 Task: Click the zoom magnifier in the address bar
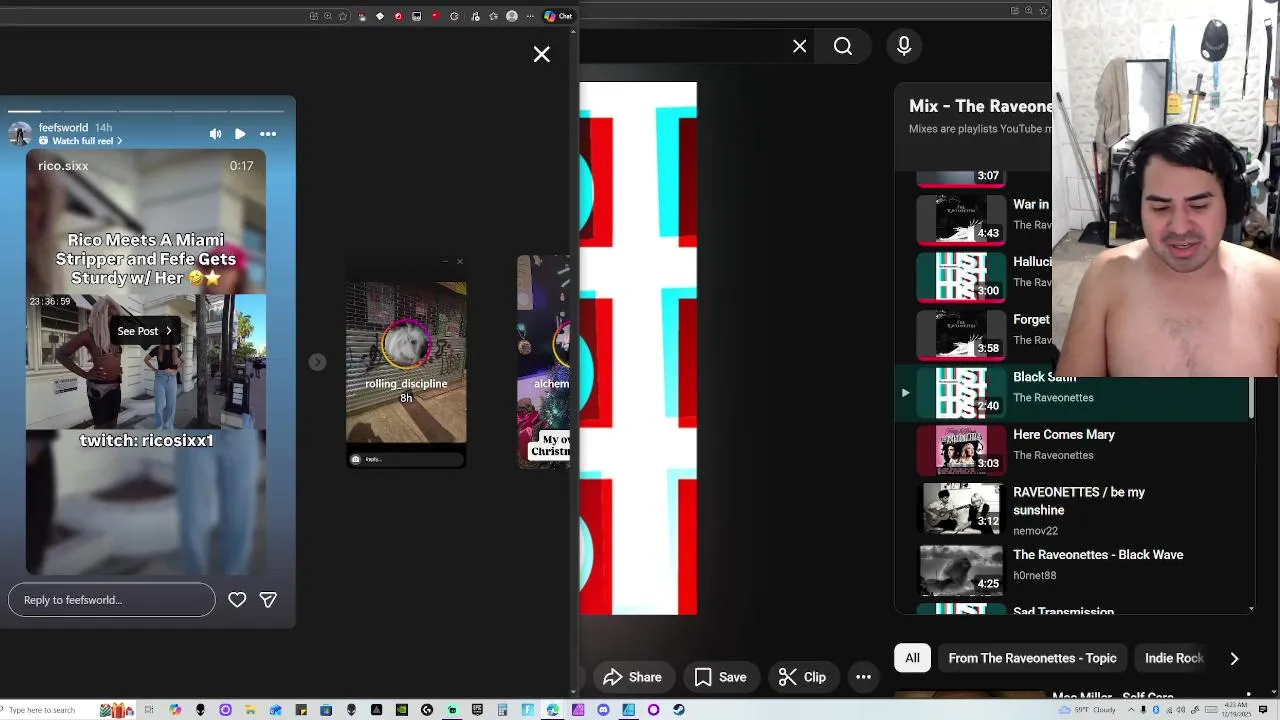pyautogui.click(x=328, y=16)
